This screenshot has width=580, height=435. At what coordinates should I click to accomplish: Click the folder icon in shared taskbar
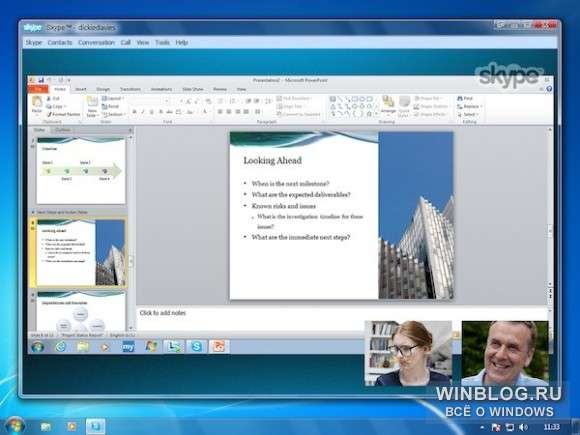[x=83, y=347]
